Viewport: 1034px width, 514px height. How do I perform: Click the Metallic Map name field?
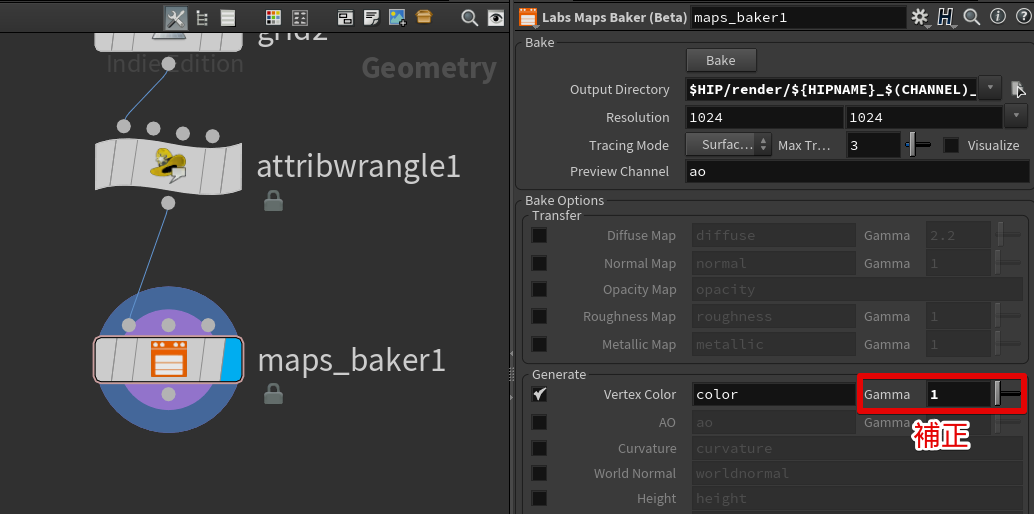point(774,344)
